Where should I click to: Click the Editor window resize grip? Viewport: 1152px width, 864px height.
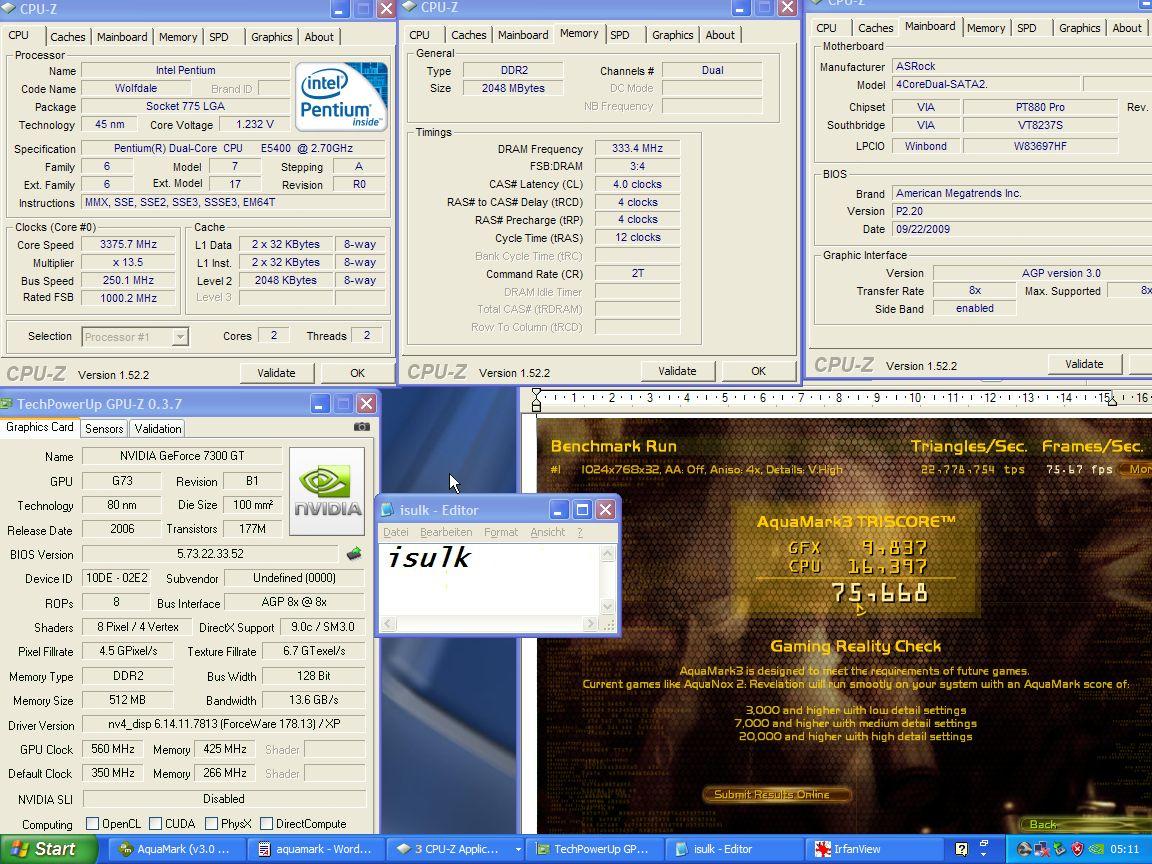[x=608, y=624]
